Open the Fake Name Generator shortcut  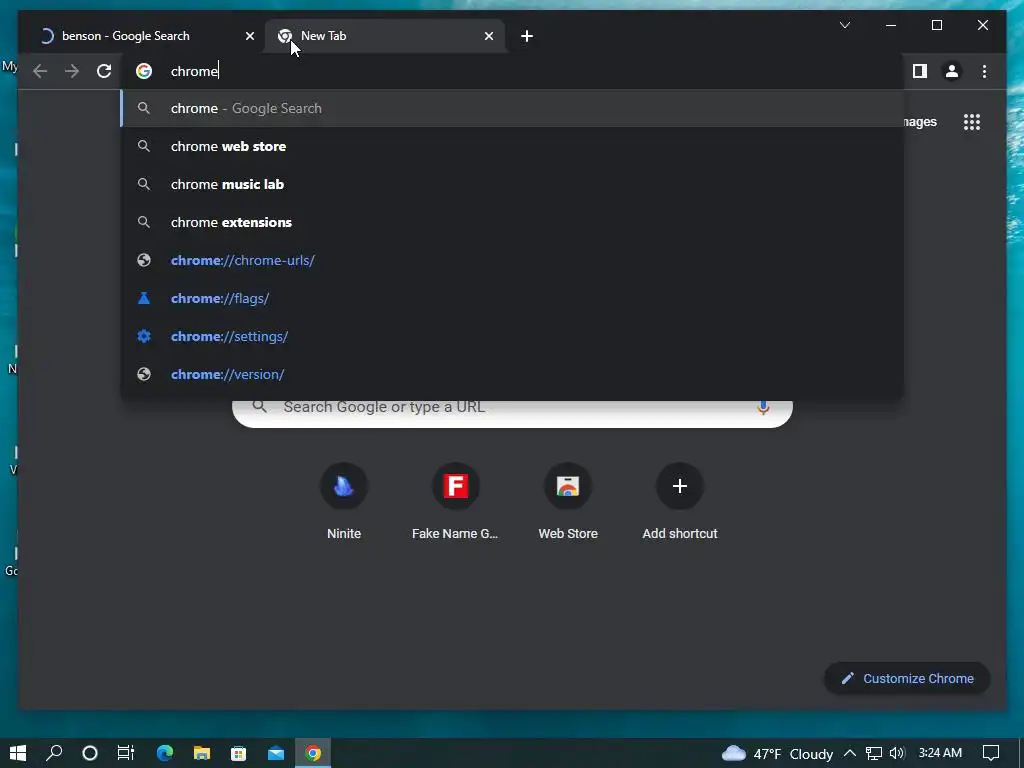pos(455,502)
